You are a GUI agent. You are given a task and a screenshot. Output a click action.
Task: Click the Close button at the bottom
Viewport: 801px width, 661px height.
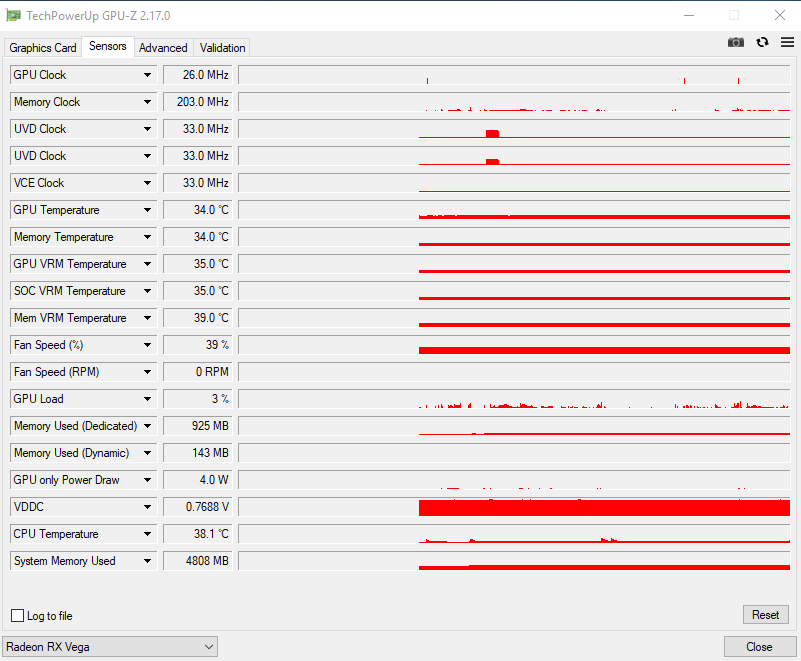click(759, 647)
